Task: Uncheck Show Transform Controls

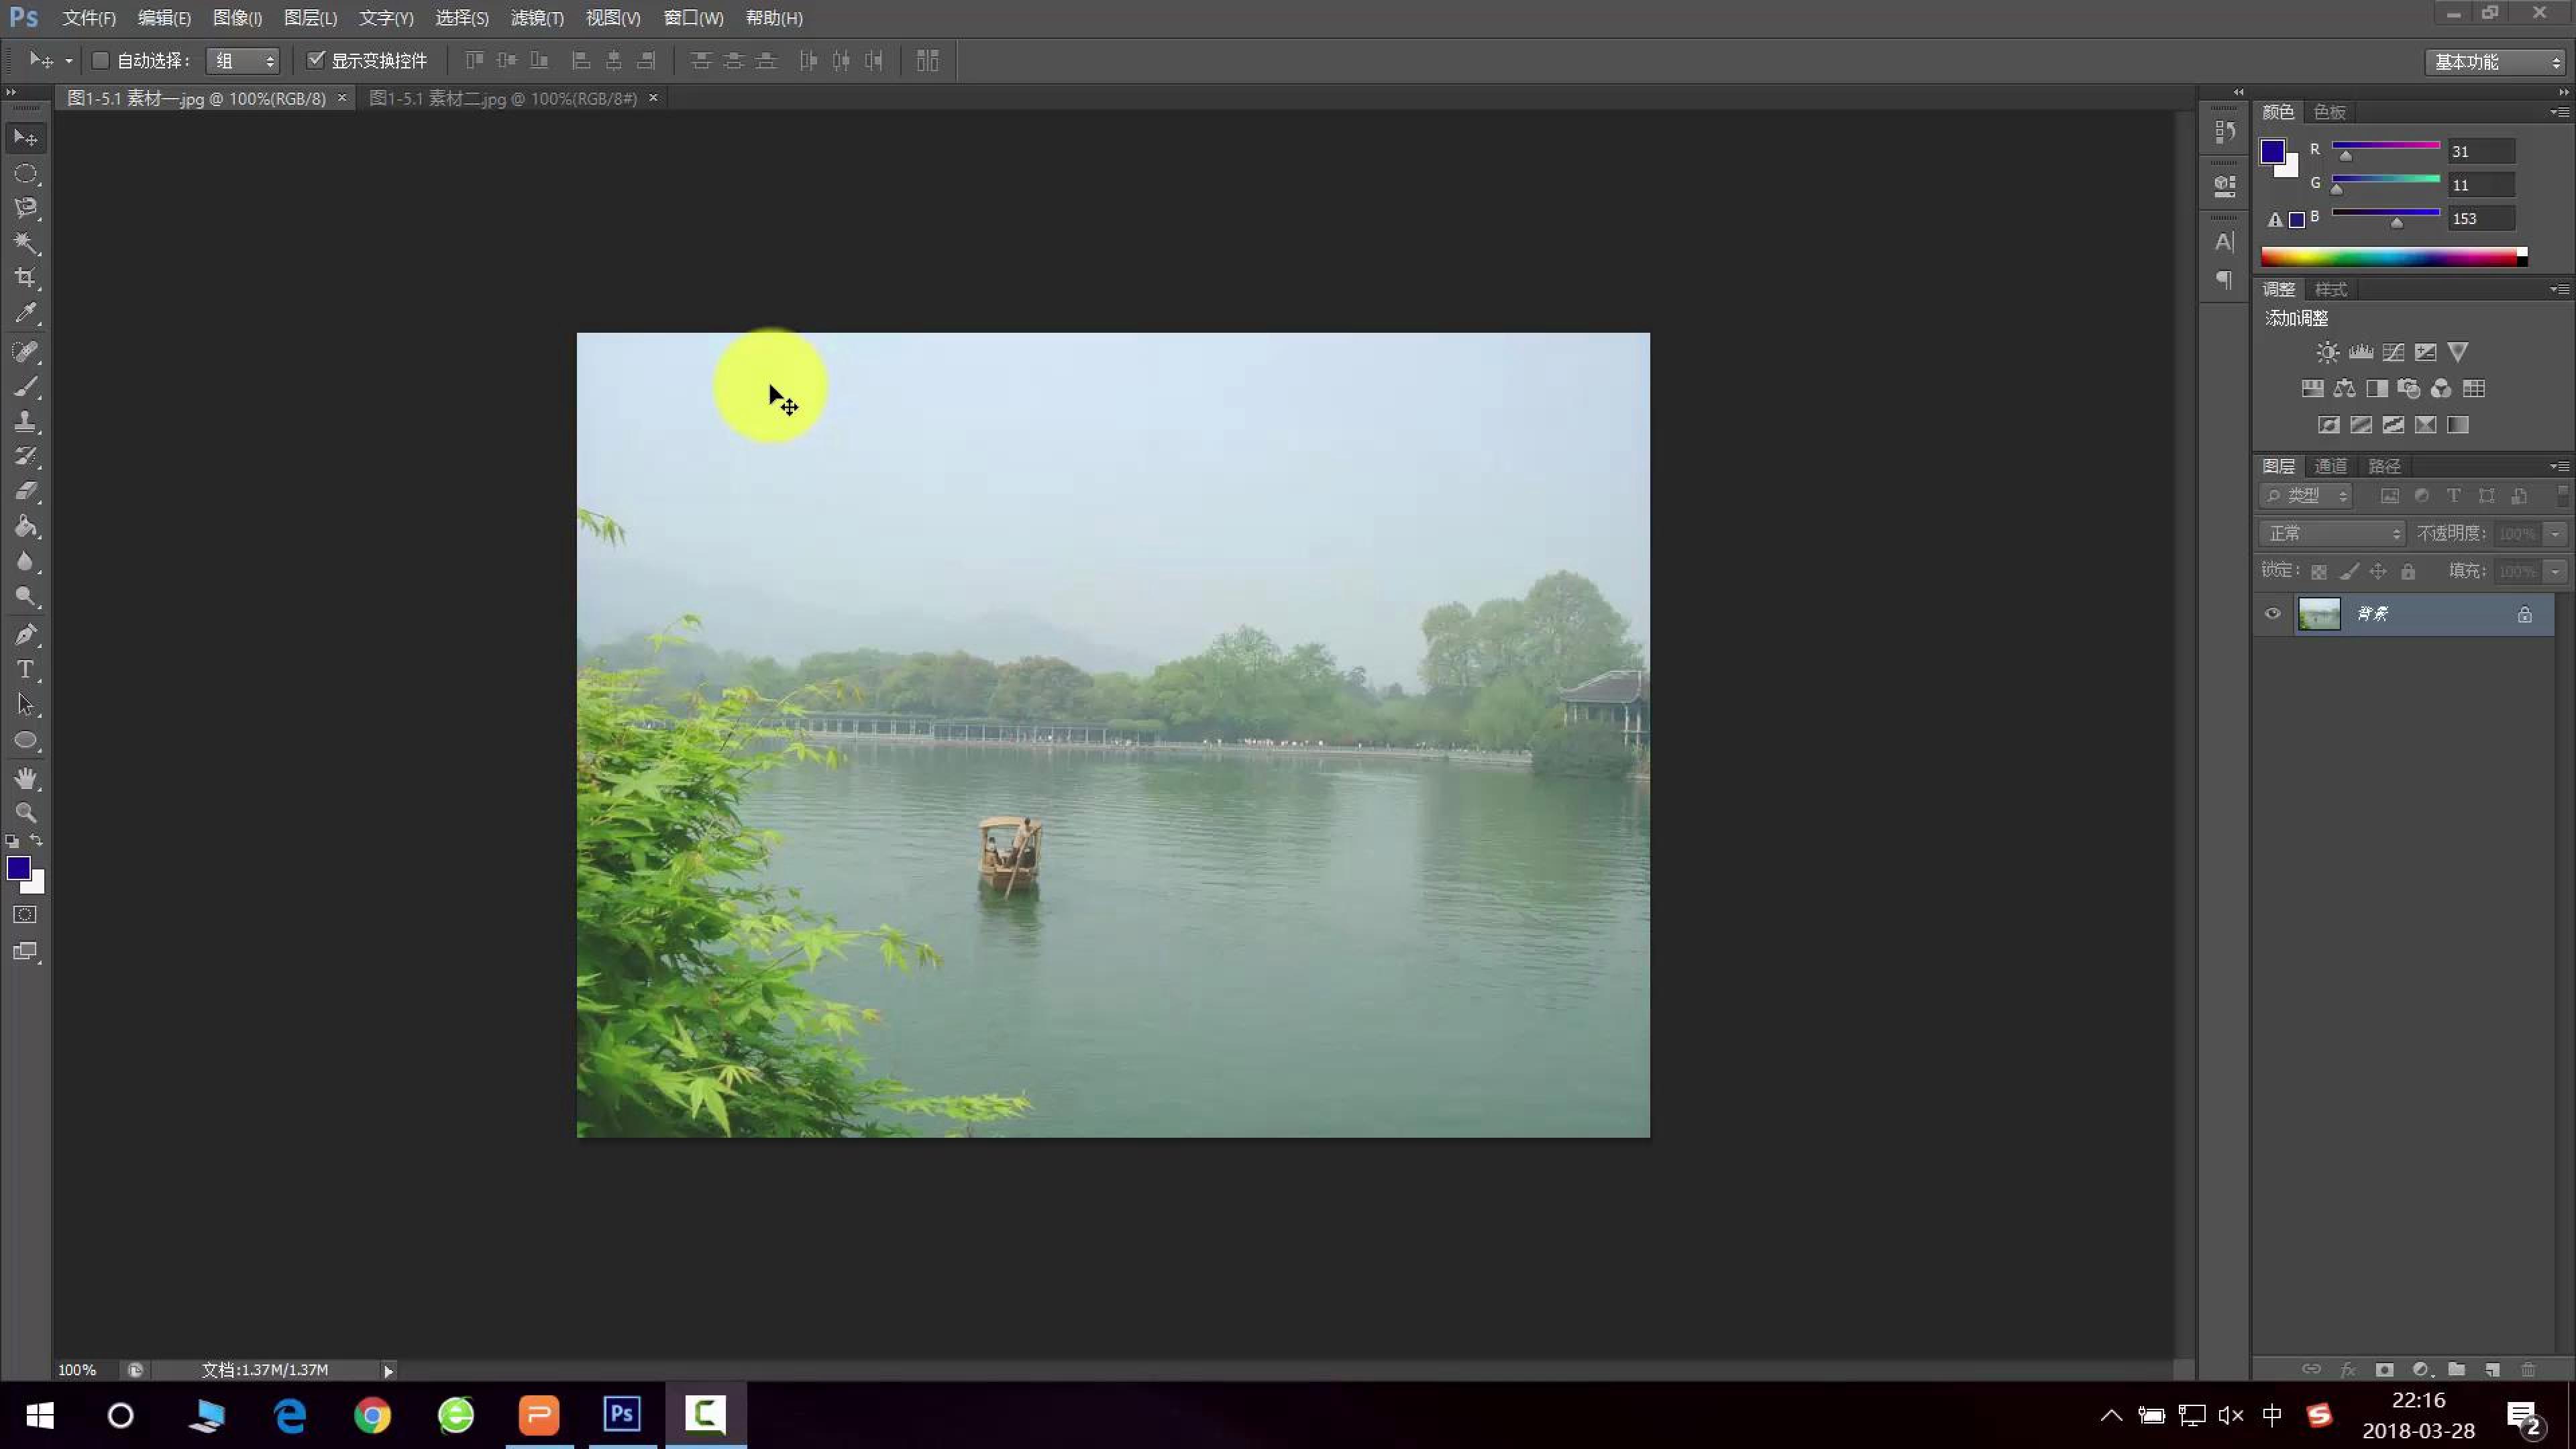Action: tap(316, 61)
